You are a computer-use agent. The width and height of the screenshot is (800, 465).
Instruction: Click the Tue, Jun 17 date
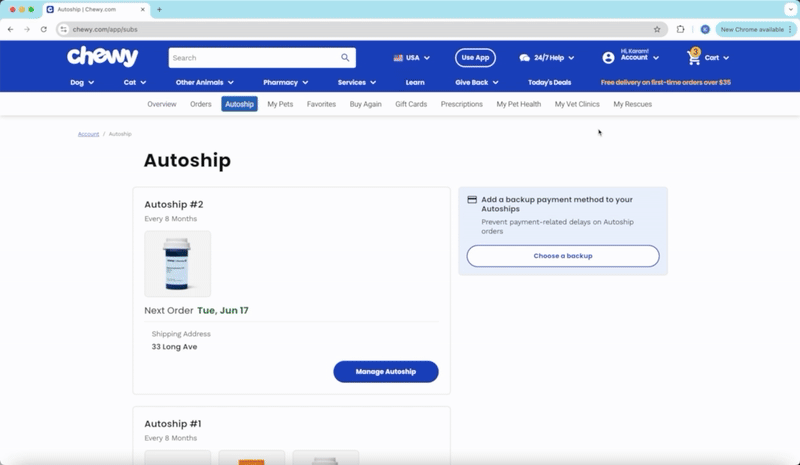click(x=223, y=310)
